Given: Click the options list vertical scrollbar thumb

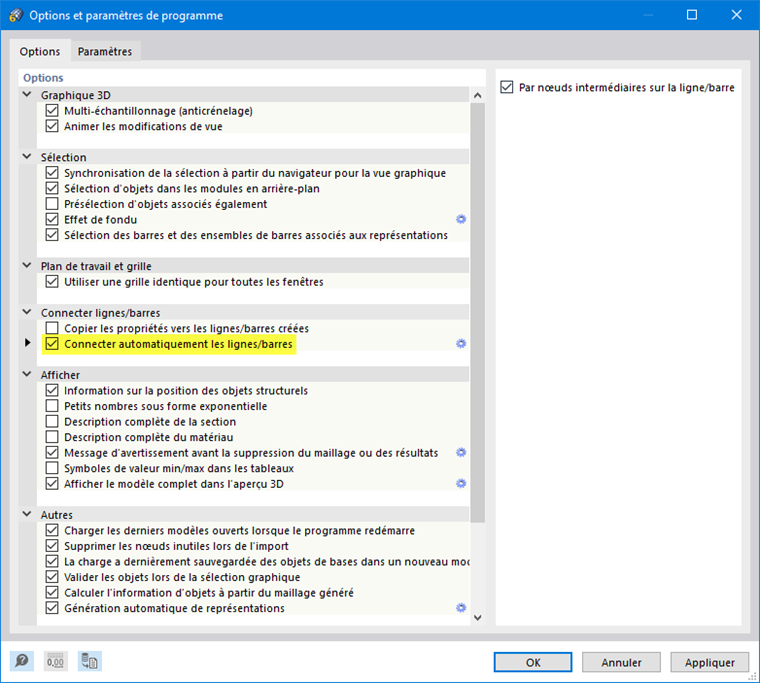Looking at the screenshot, I should (x=477, y=313).
